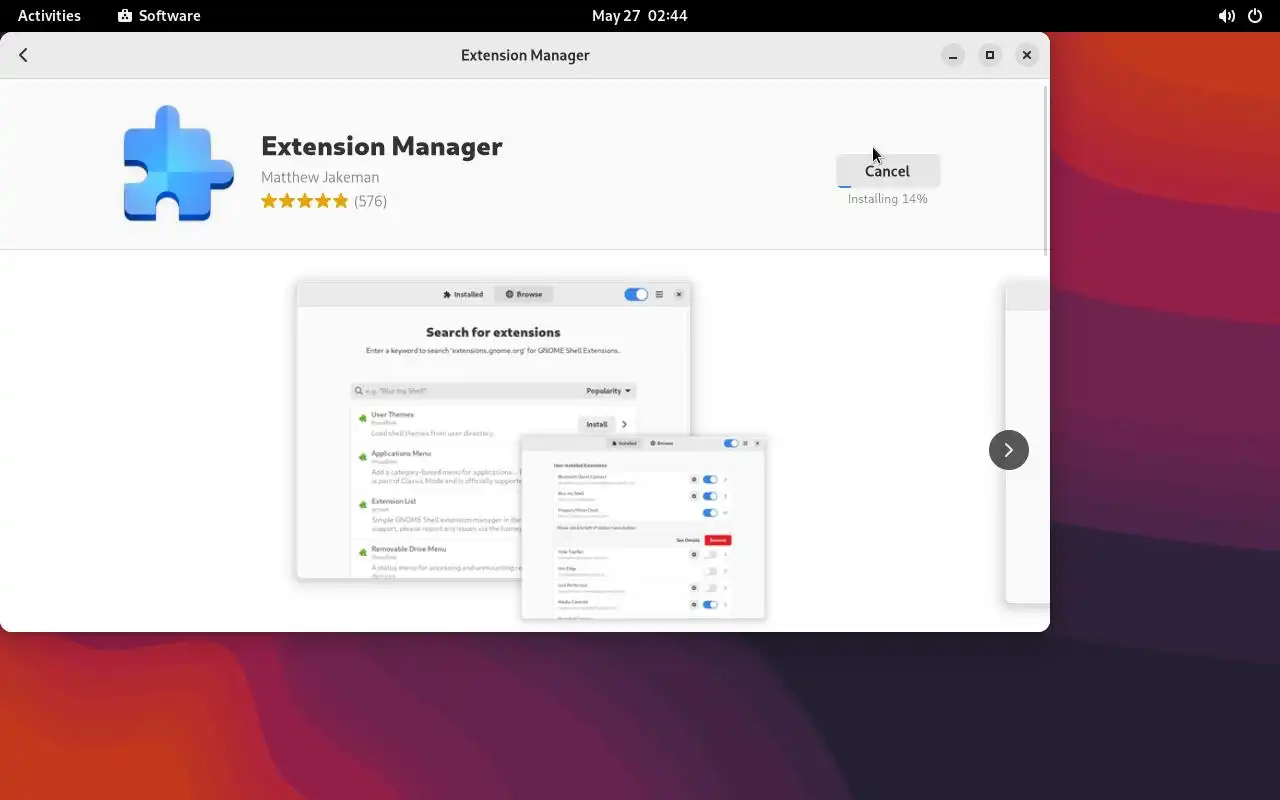Go back using the header back arrow
The image size is (1280, 800).
point(23,55)
